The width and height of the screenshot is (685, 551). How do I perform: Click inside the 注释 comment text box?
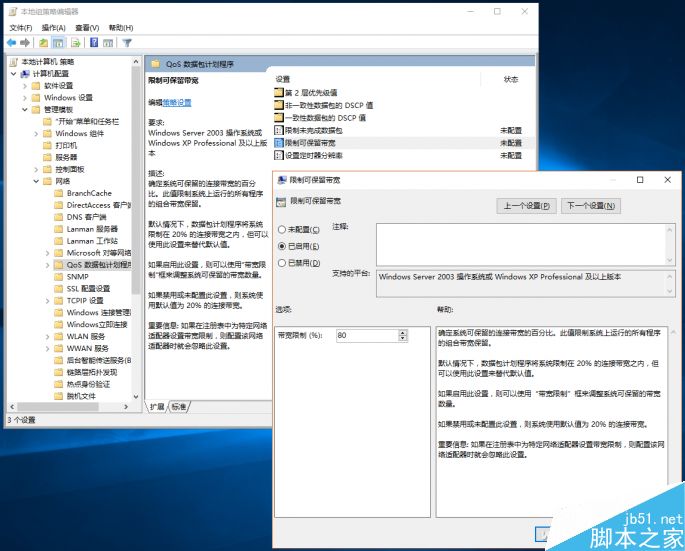(519, 243)
